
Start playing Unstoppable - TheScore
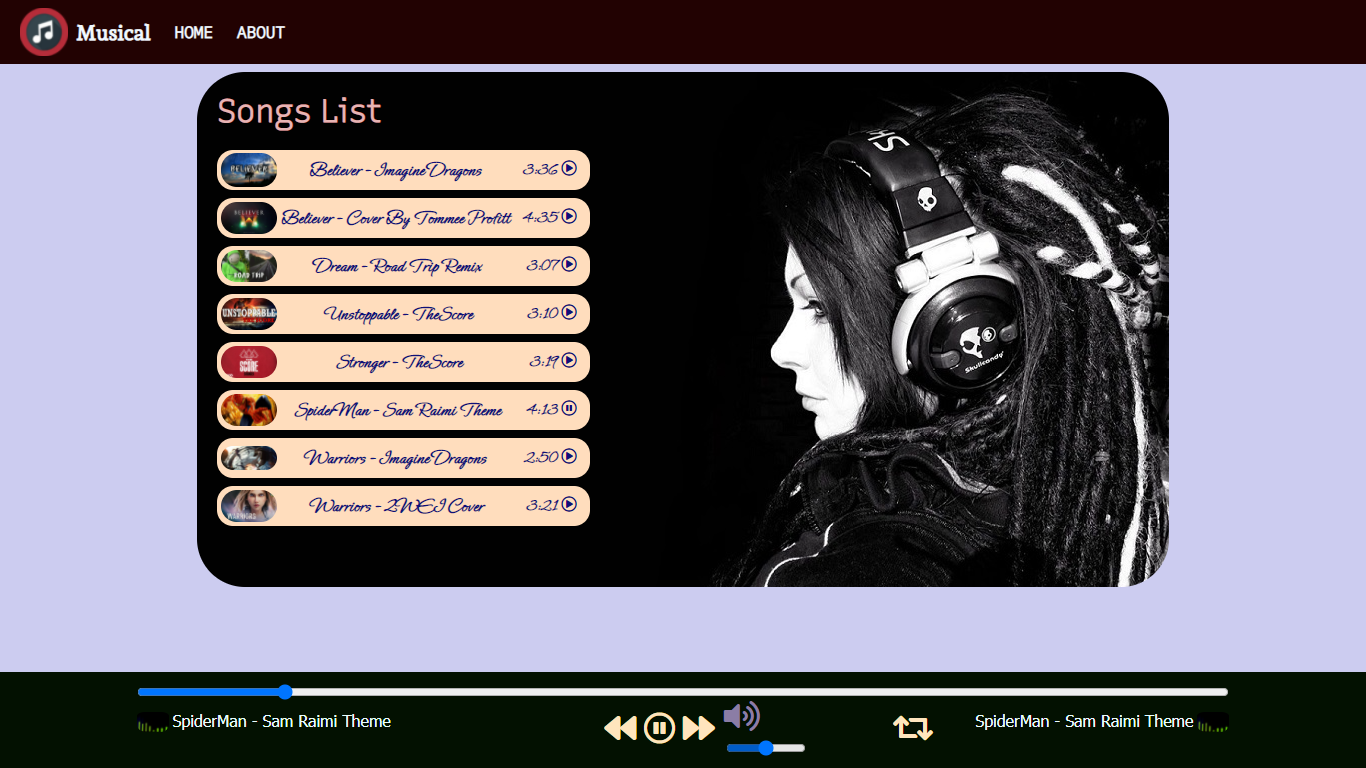[568, 313]
